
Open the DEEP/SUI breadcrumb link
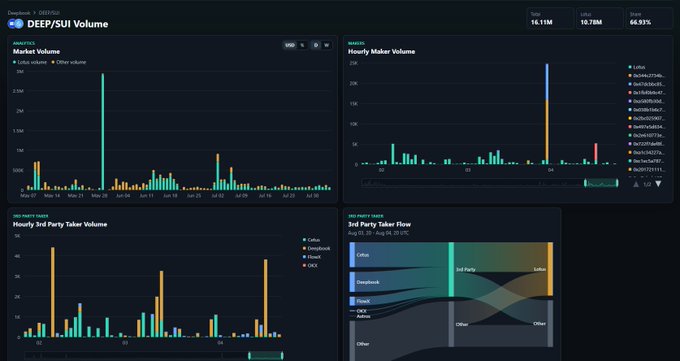(x=49, y=13)
